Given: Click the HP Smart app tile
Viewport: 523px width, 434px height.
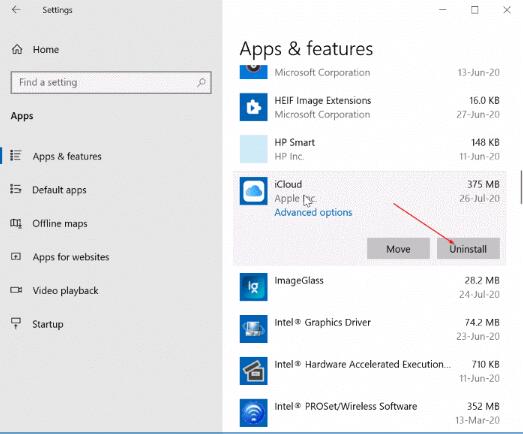Looking at the screenshot, I should [253, 149].
